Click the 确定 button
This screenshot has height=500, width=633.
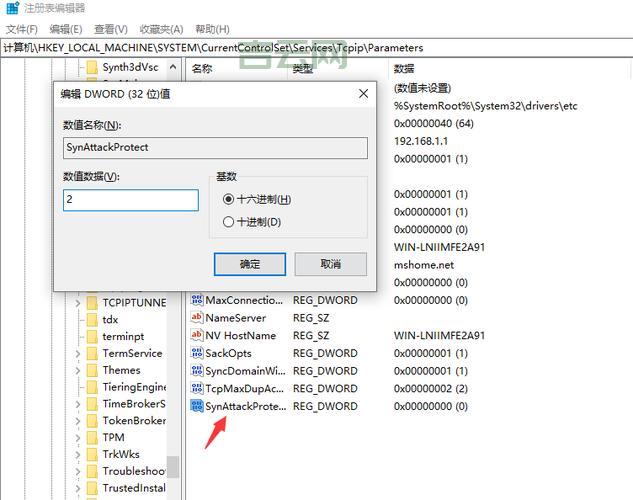pyautogui.click(x=250, y=264)
